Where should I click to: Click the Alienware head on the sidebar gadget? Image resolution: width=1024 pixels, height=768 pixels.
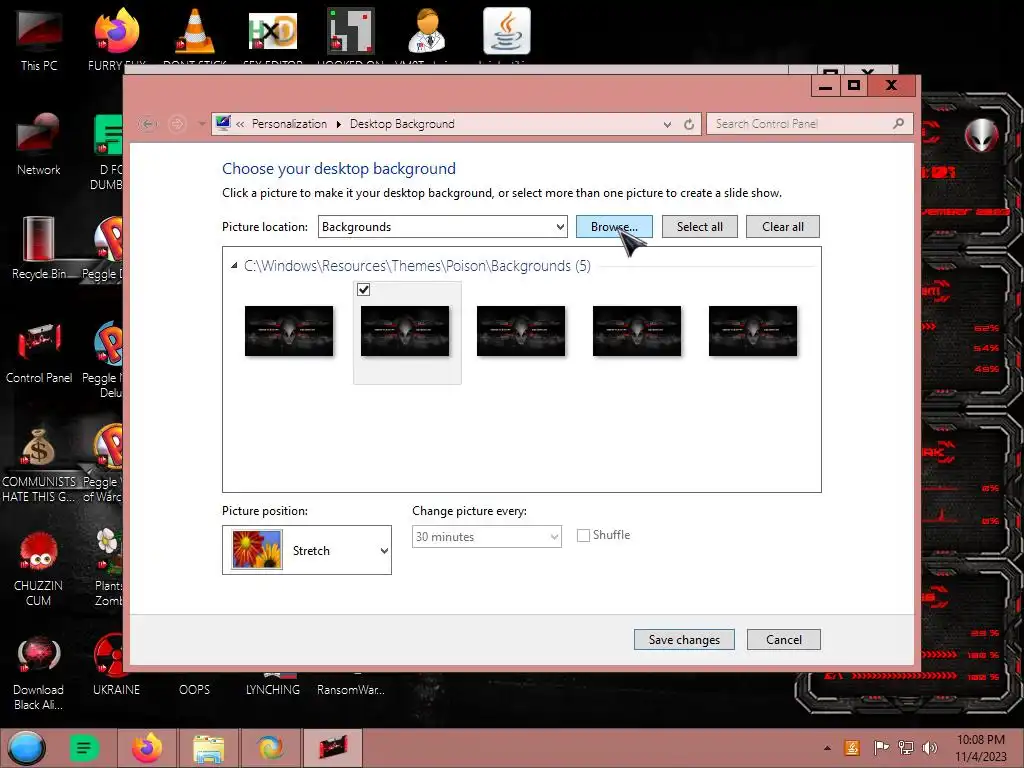click(x=981, y=136)
